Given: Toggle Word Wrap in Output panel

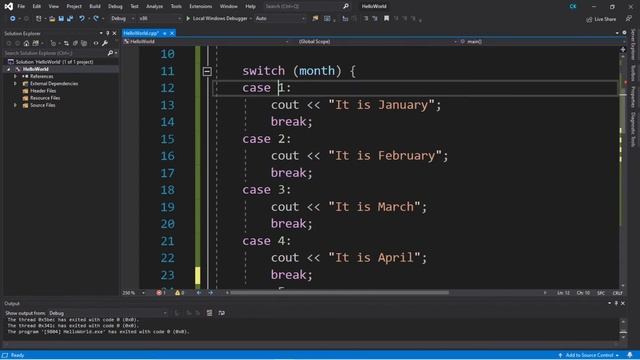Looking at the screenshot, I should (221, 313).
